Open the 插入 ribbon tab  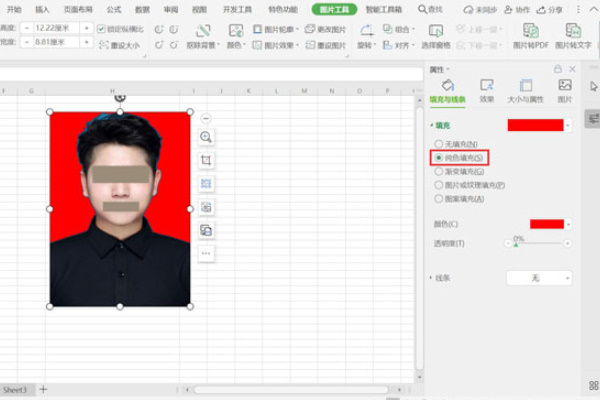tap(42, 9)
